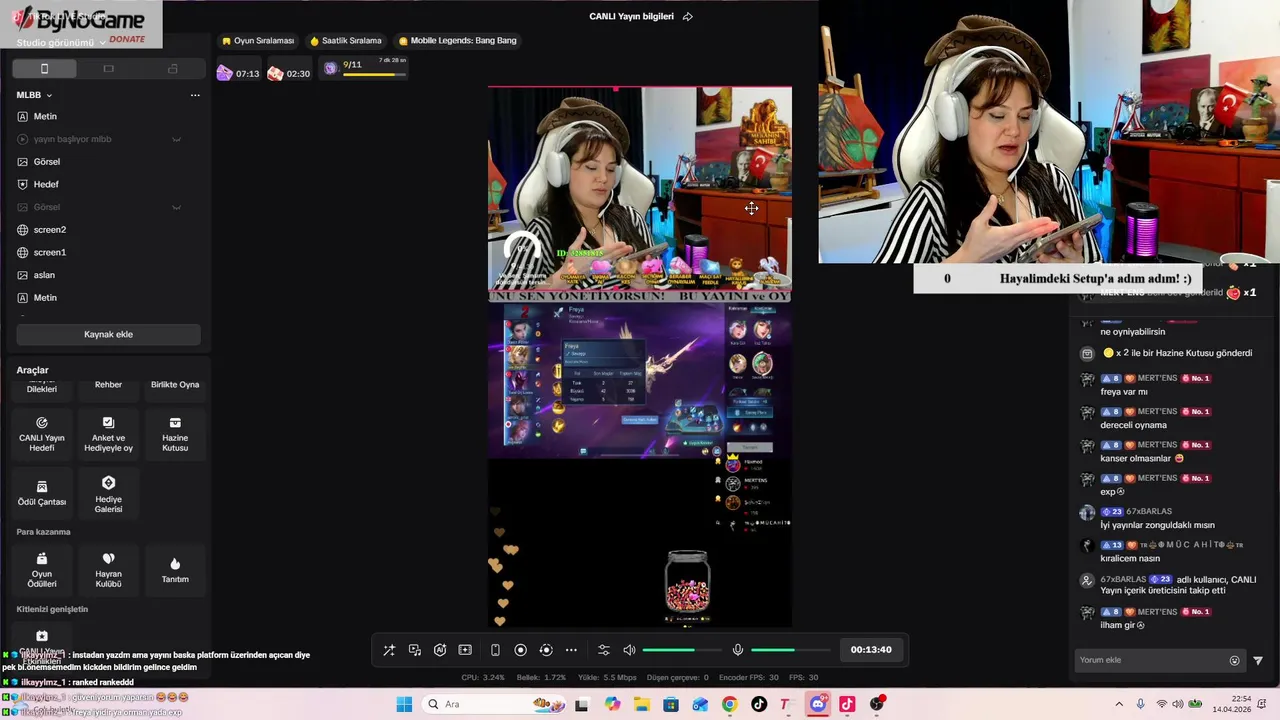The width and height of the screenshot is (1280, 720).
Task: Click the 00:13:40 stream timer button
Action: (871, 650)
